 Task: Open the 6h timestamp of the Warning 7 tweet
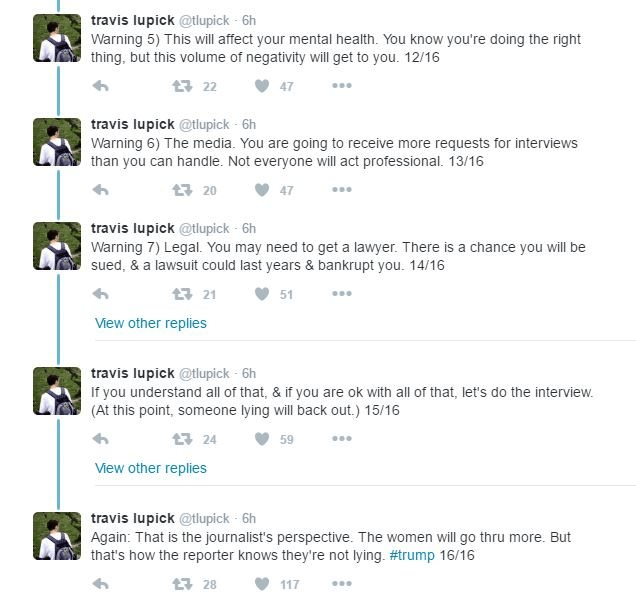249,228
